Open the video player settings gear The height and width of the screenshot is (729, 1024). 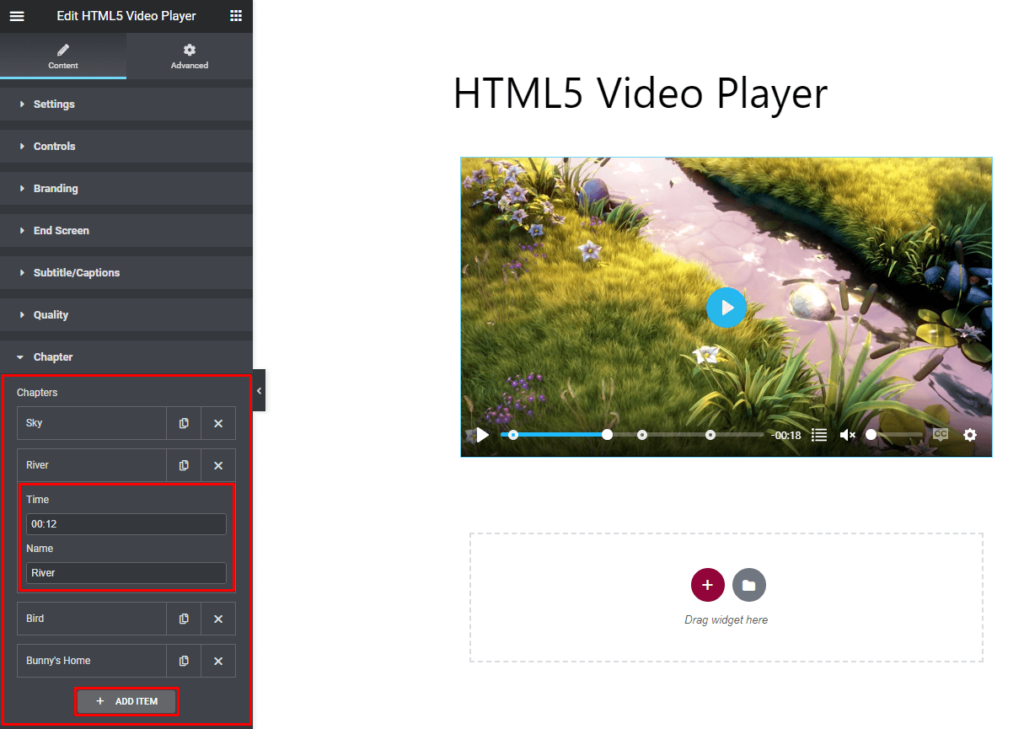[x=969, y=435]
